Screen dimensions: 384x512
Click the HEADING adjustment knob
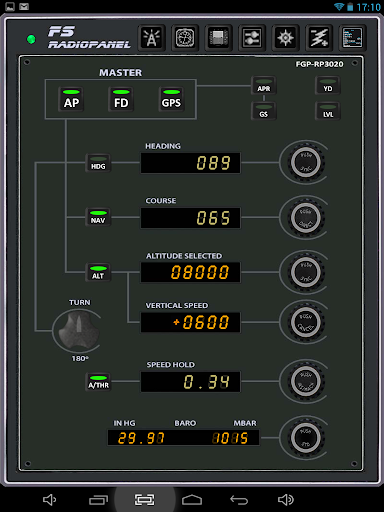(x=306, y=162)
